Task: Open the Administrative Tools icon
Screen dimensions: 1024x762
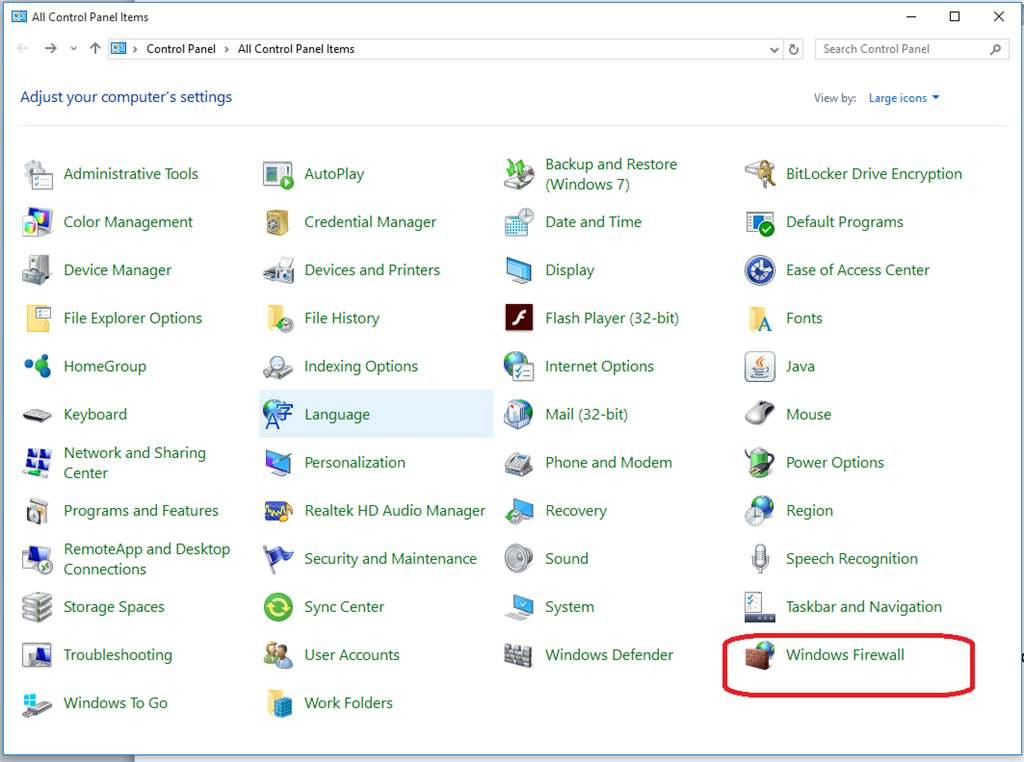Action: [37, 174]
